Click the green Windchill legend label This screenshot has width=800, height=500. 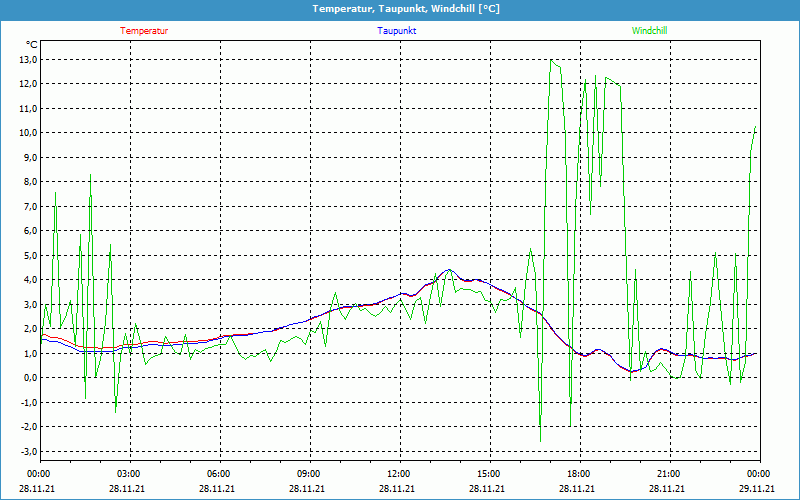click(x=649, y=31)
